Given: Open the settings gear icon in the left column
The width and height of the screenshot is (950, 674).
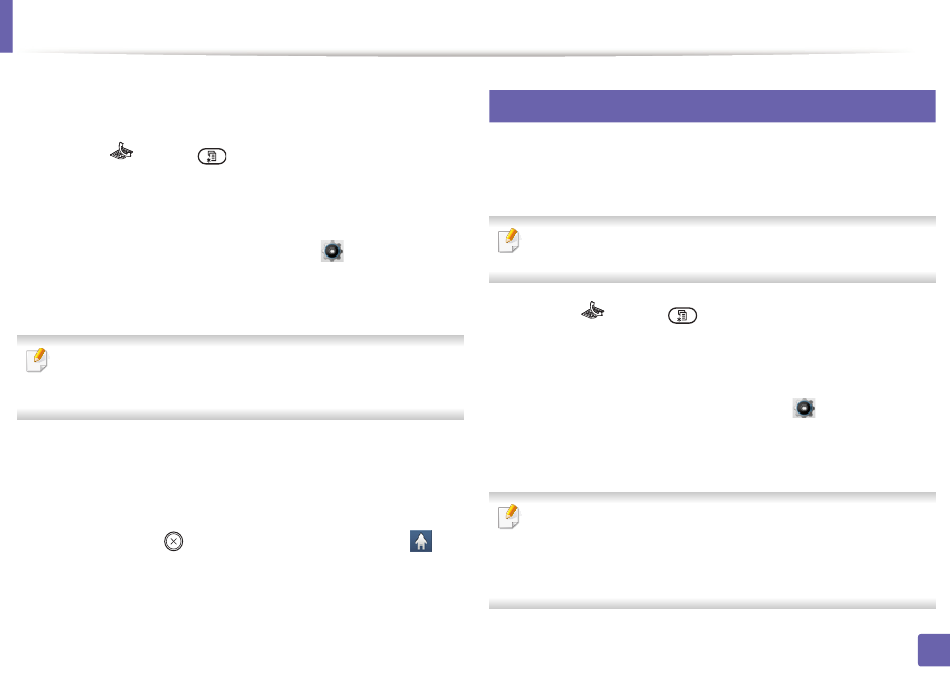Looking at the screenshot, I should pyautogui.click(x=332, y=251).
